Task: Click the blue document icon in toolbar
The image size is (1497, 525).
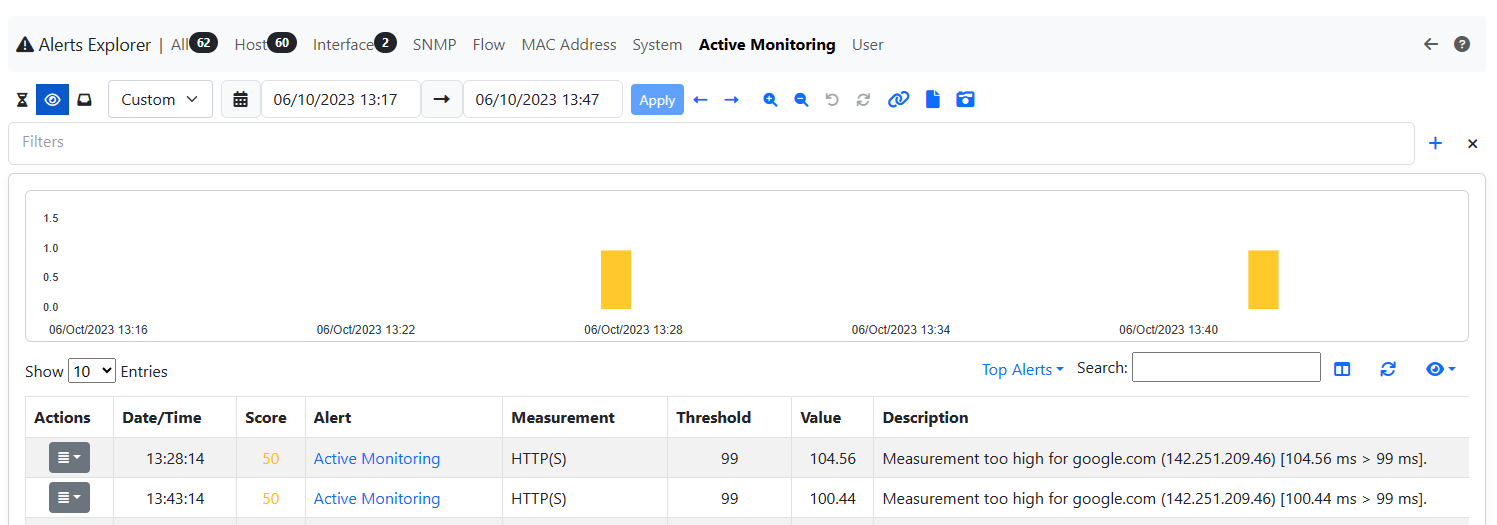Action: tap(933, 100)
